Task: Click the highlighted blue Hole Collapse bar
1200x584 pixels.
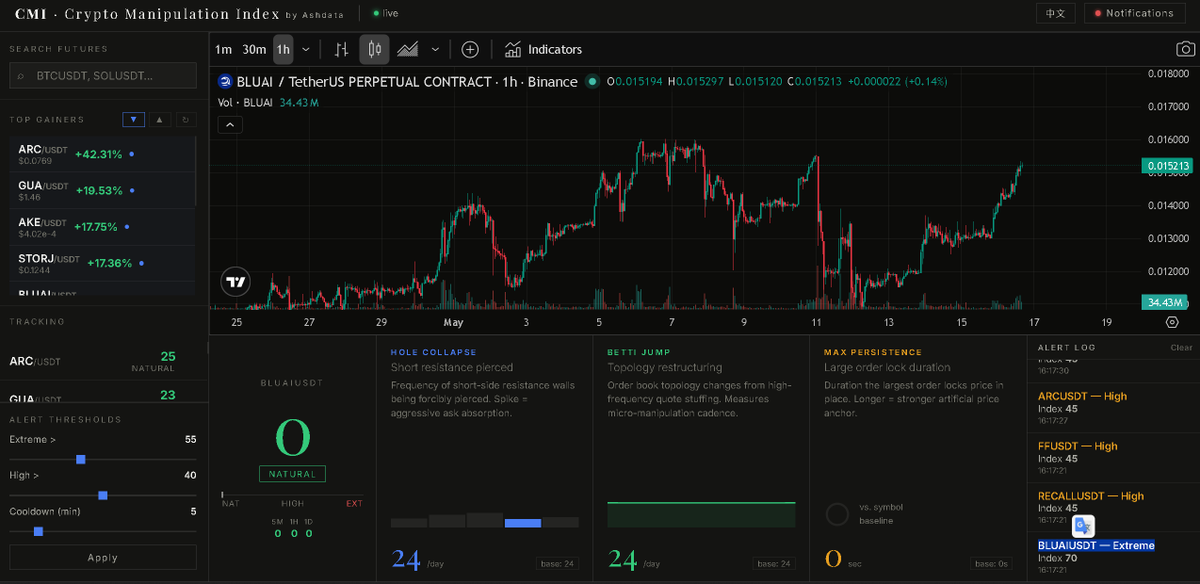Action: [523, 523]
